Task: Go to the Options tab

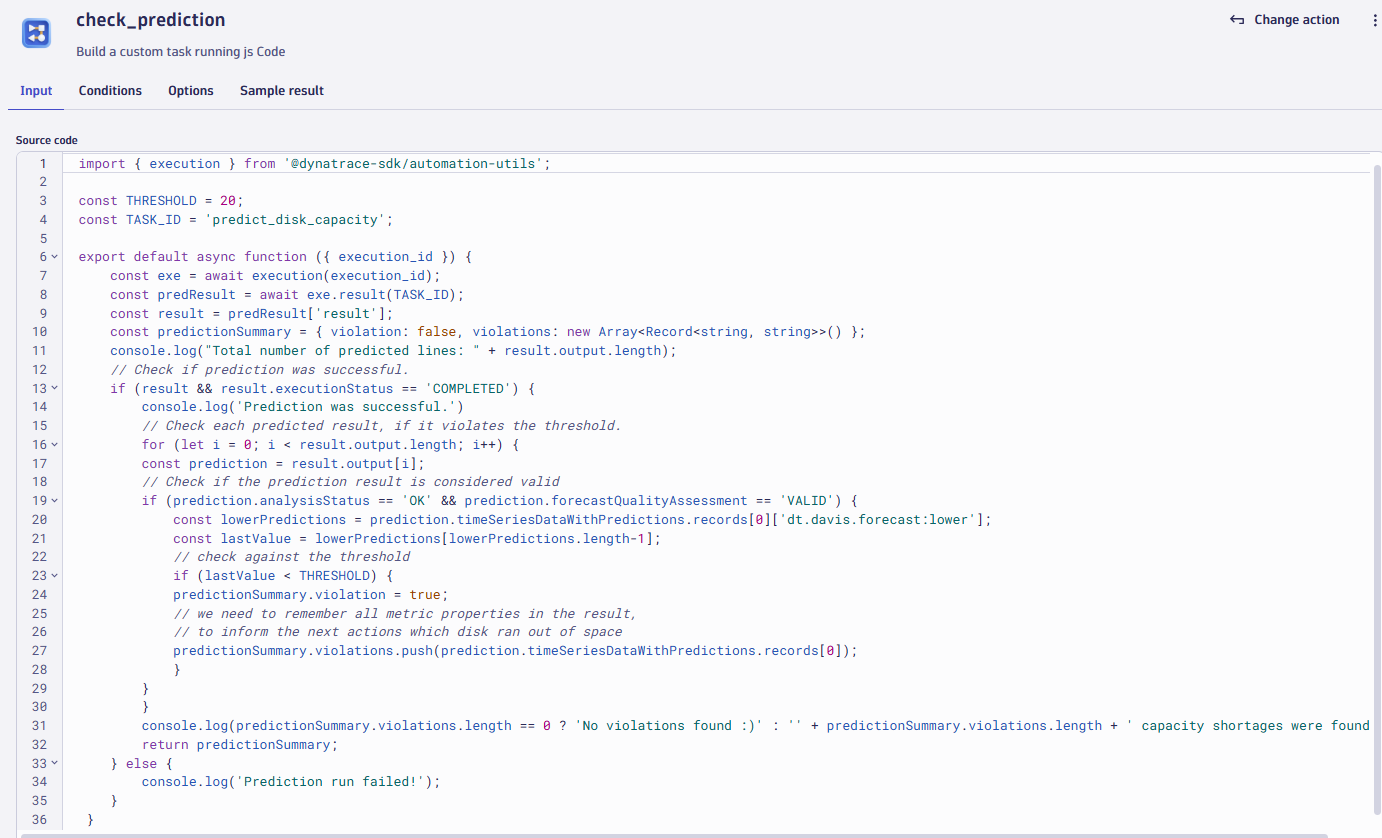Action: pyautogui.click(x=190, y=91)
